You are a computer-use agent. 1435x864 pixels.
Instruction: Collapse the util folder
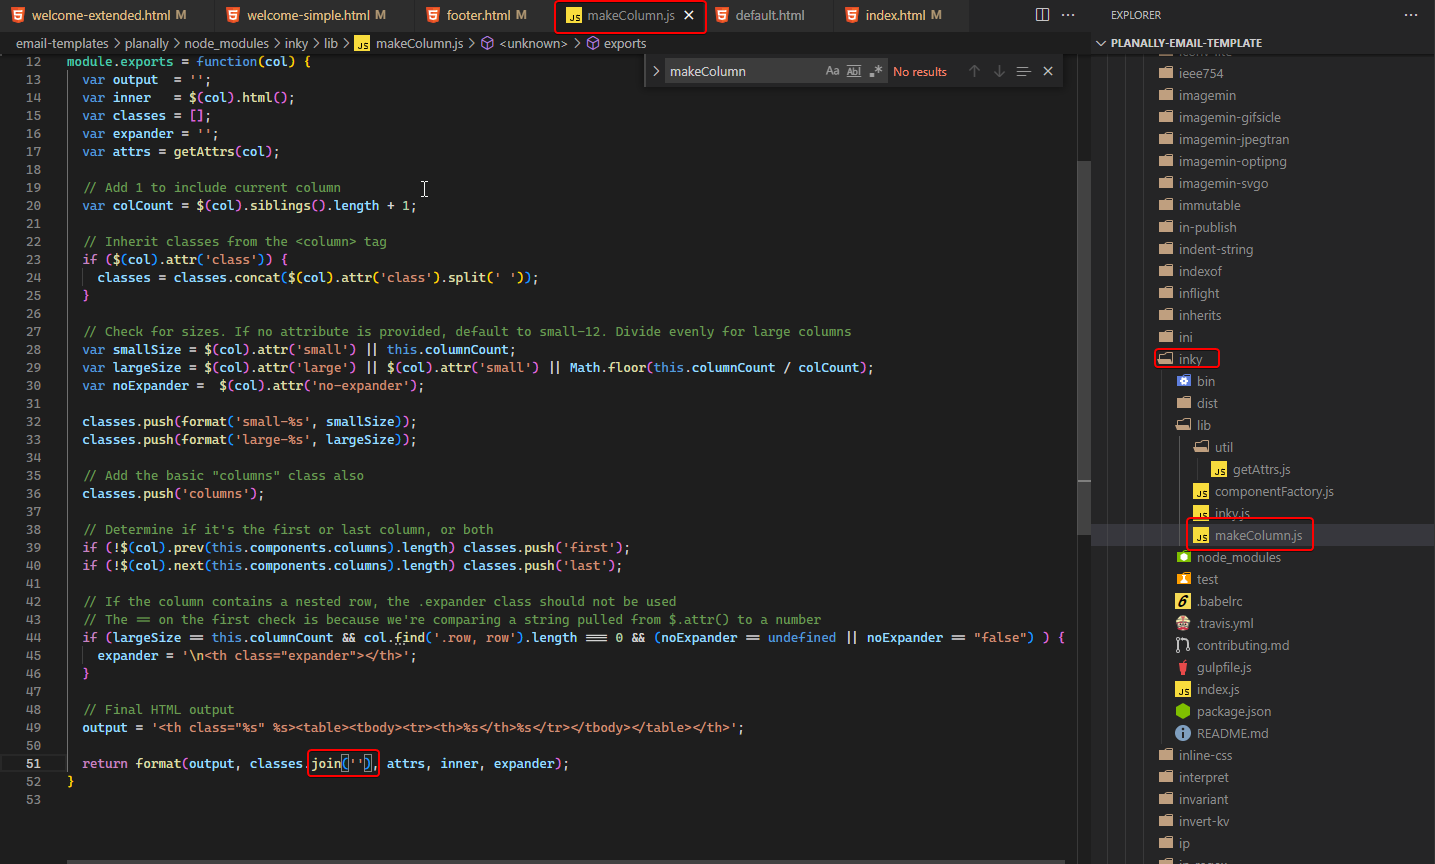tap(1224, 447)
